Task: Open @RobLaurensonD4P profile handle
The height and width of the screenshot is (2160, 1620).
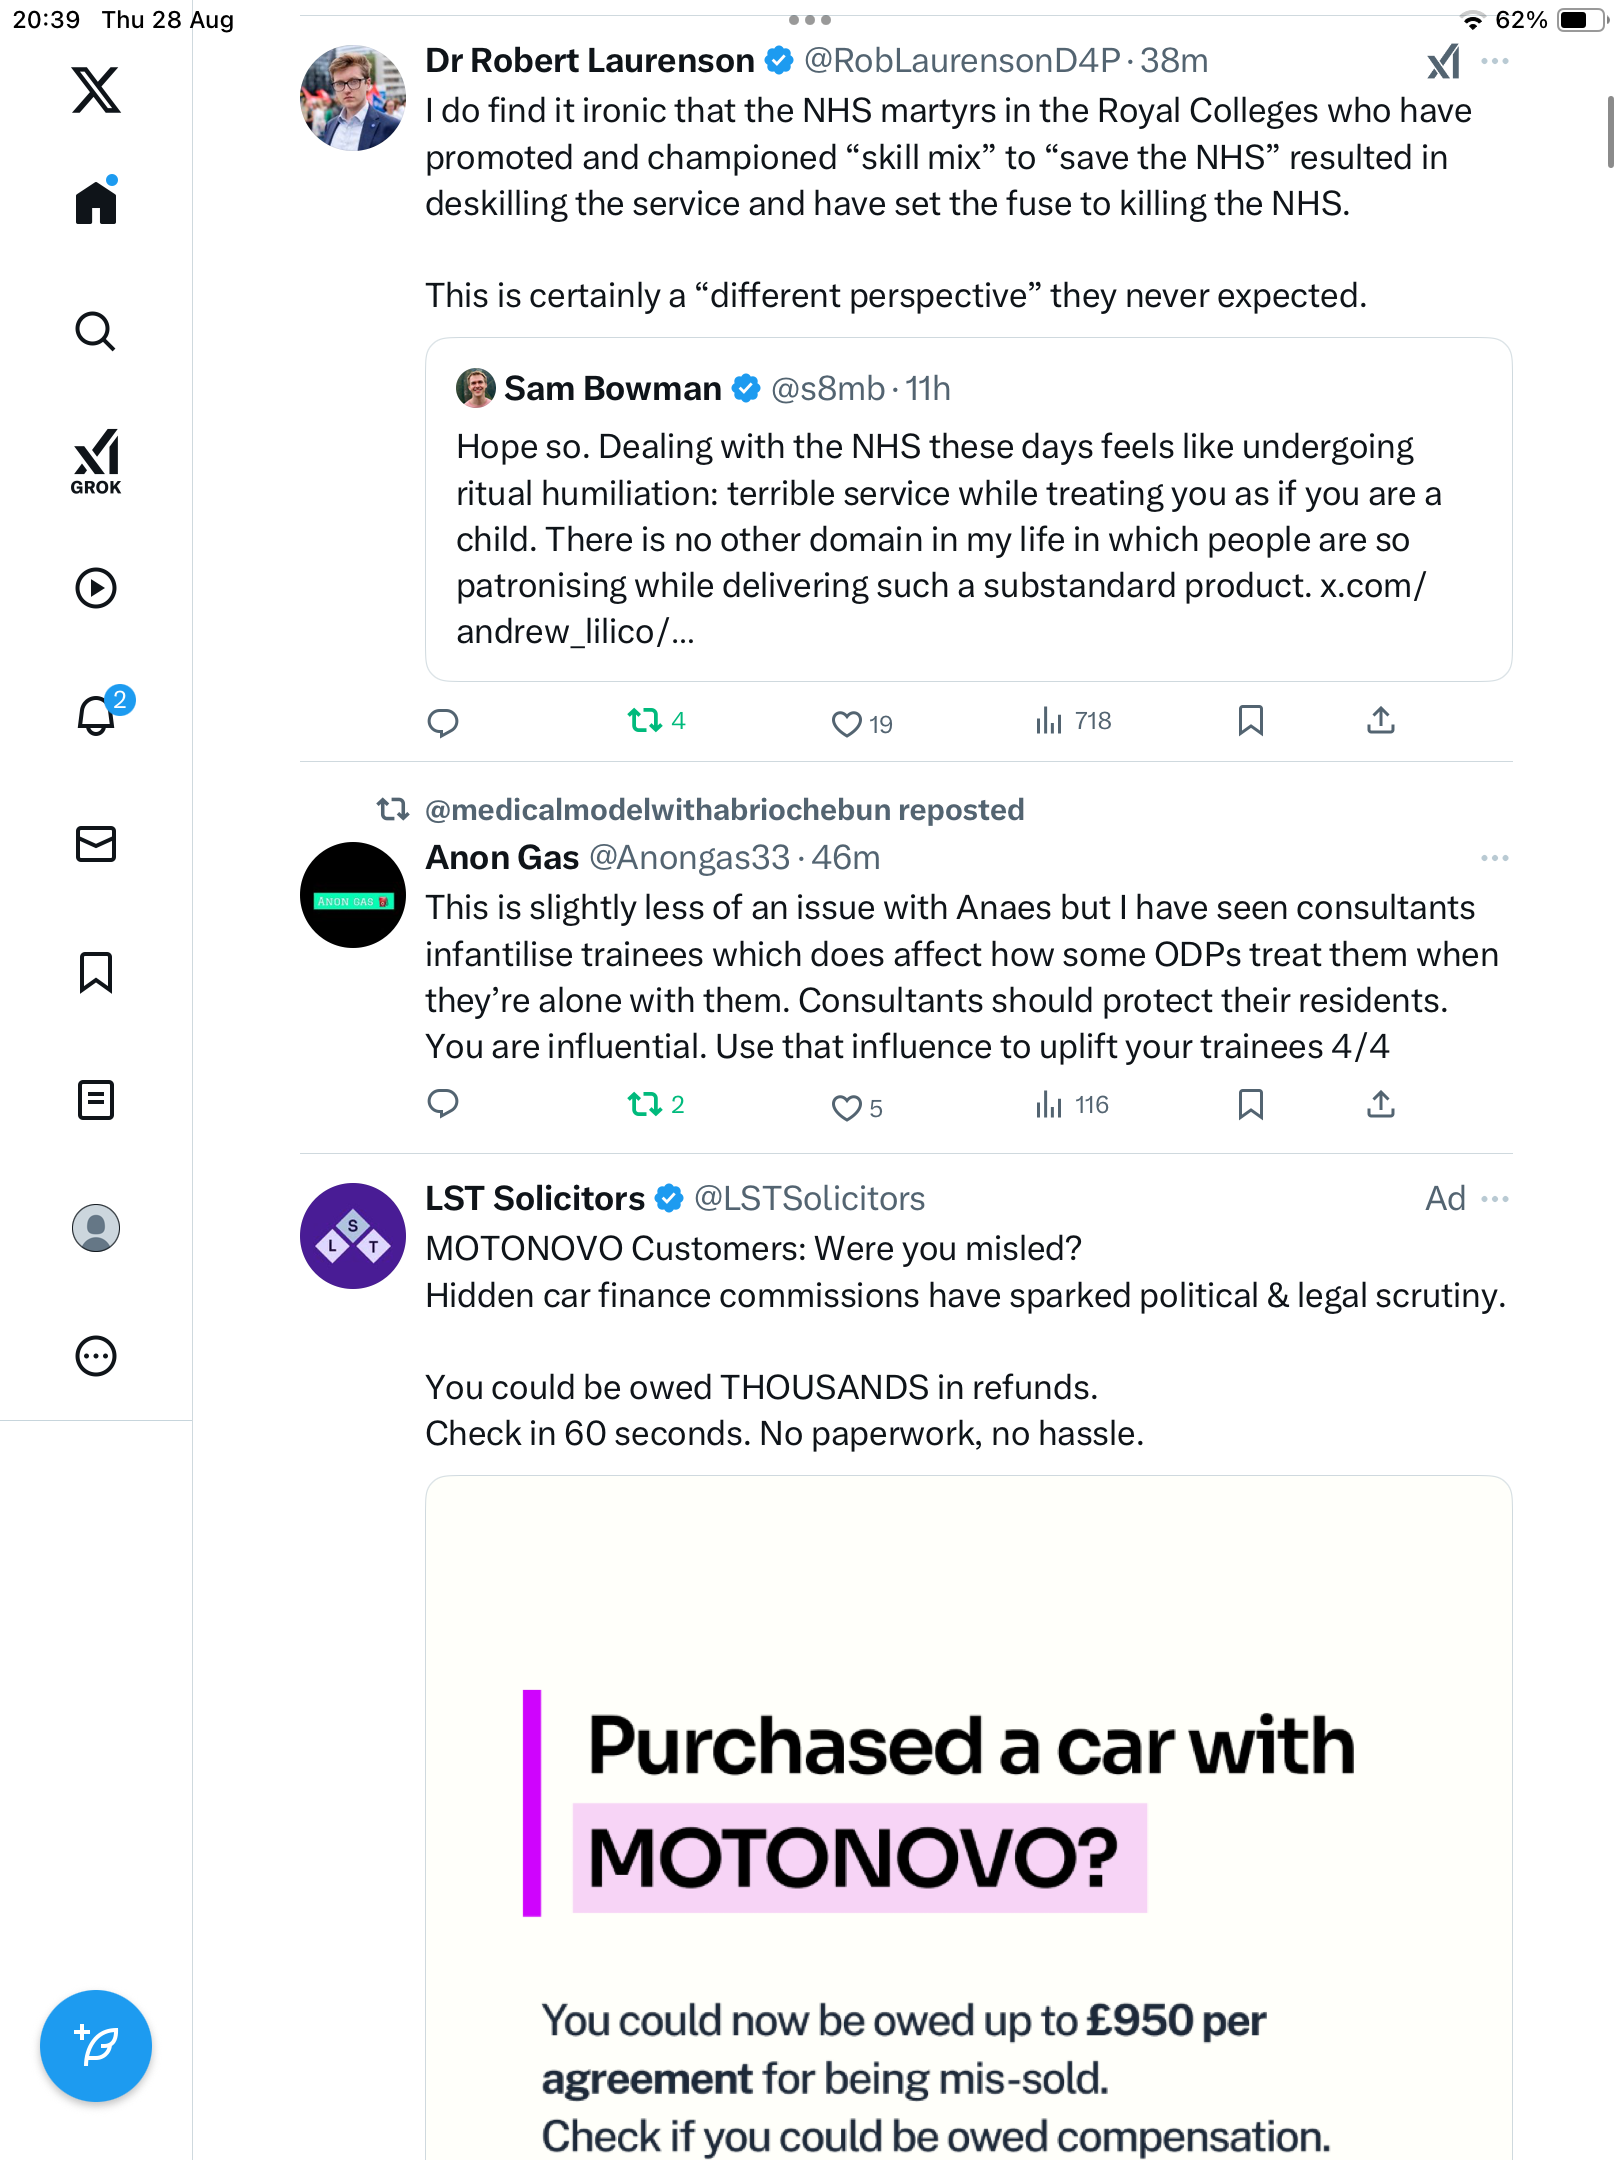Action: (x=961, y=61)
